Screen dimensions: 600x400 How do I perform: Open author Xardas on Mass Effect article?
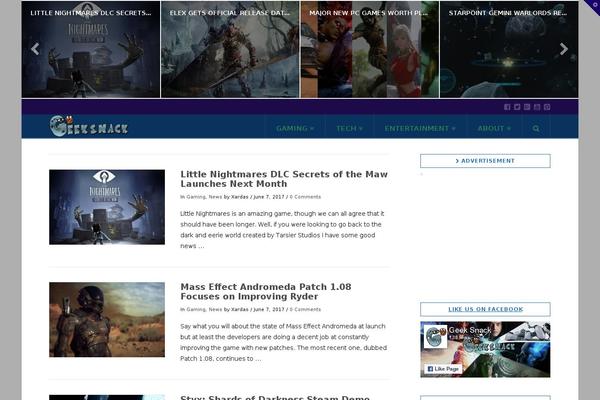(x=240, y=310)
